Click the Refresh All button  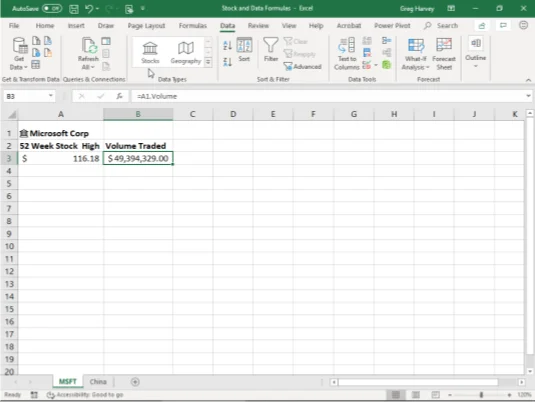tap(88, 54)
